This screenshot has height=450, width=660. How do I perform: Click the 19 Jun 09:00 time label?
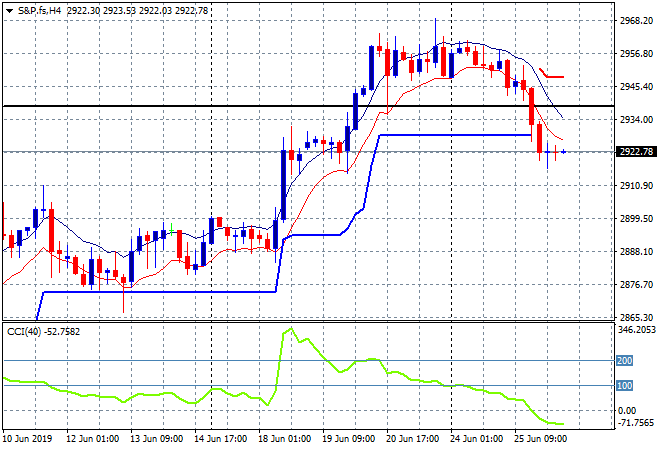(349, 439)
